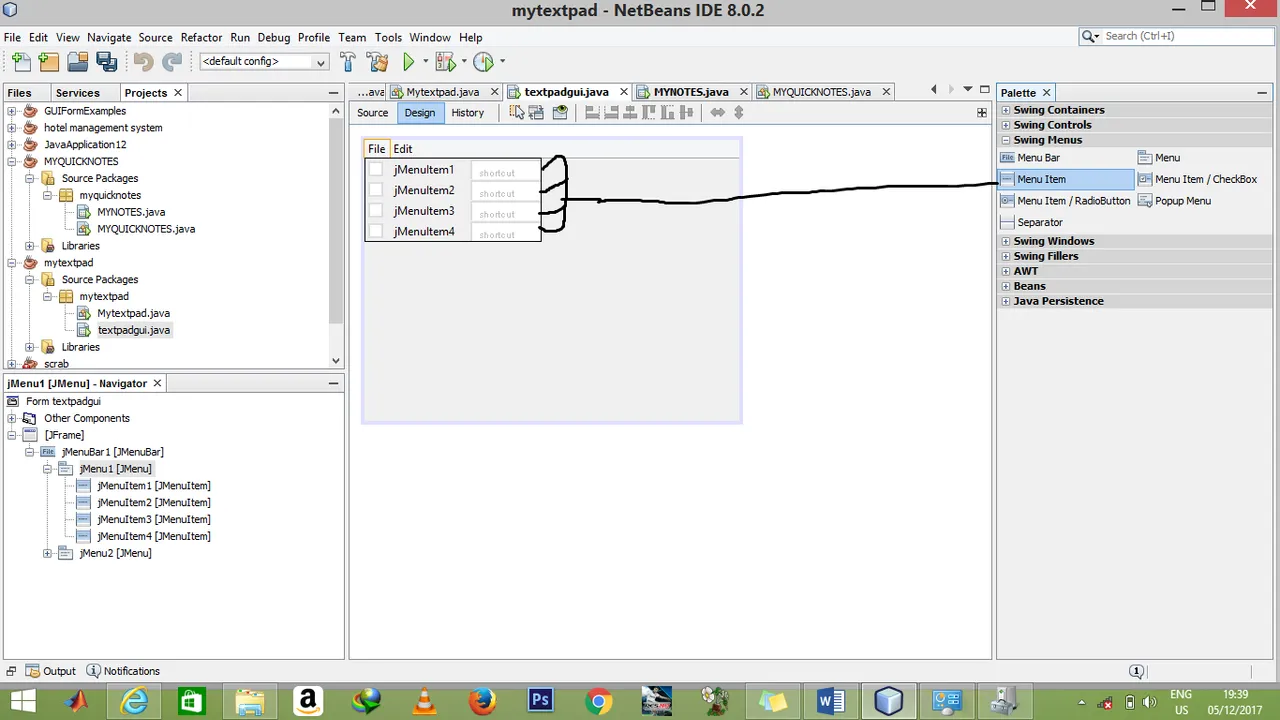Viewport: 1280px width, 720px height.
Task: Click the Design view button
Action: pos(420,113)
